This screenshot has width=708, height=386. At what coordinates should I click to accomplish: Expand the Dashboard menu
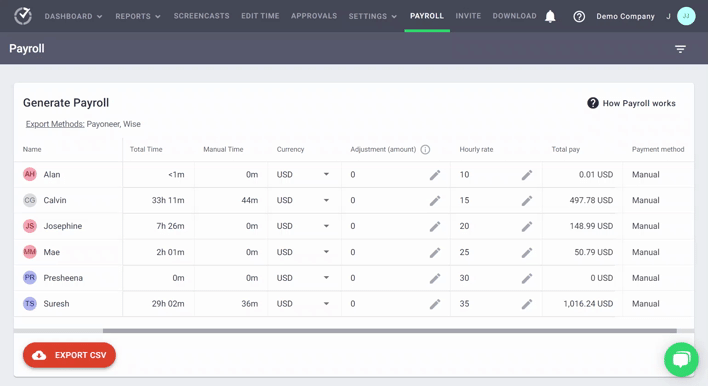(73, 16)
